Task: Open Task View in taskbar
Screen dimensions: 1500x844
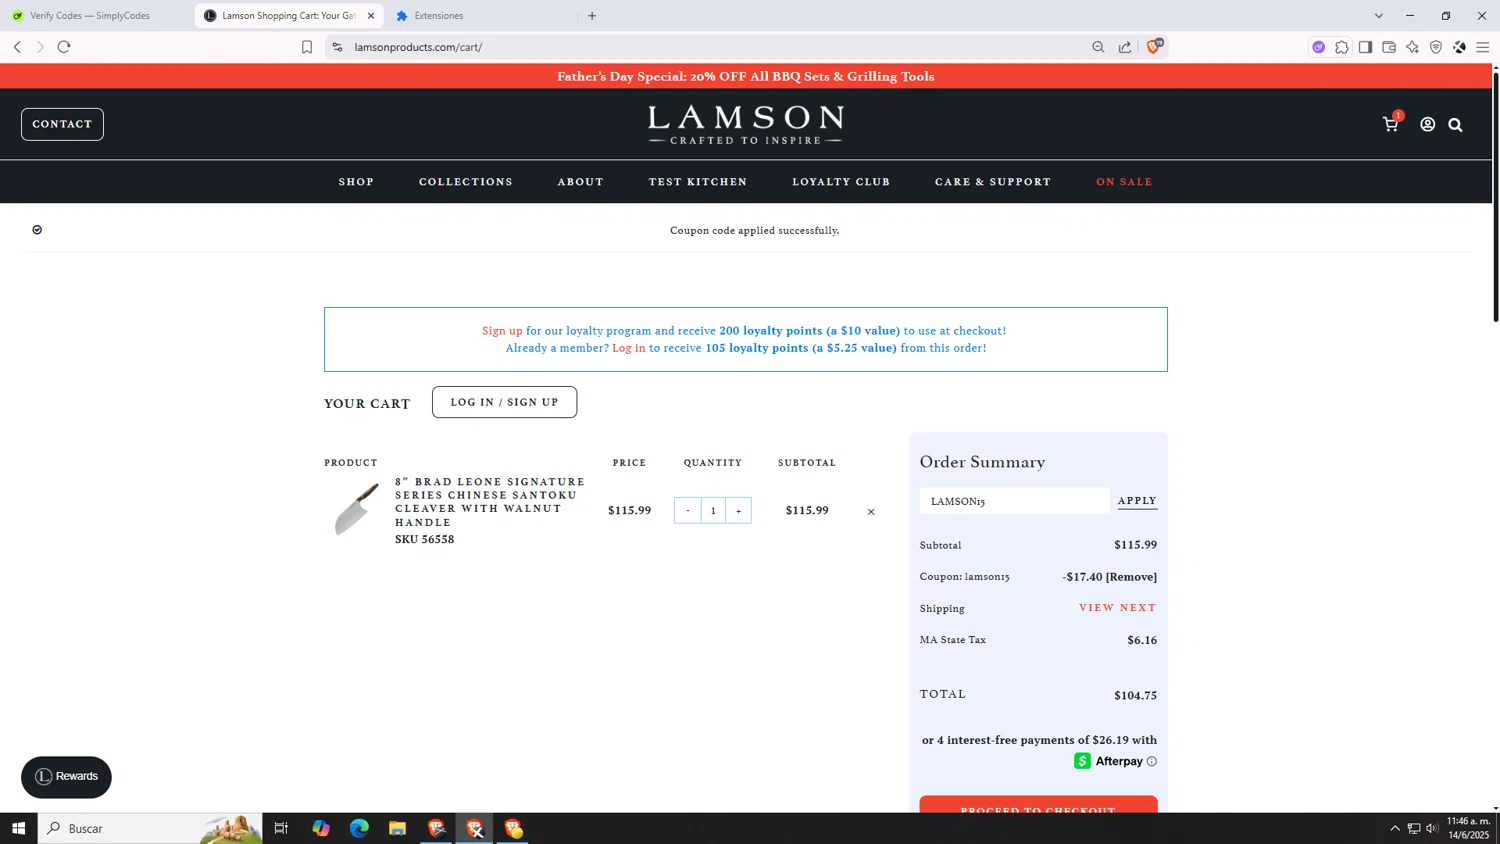Action: coord(281,828)
